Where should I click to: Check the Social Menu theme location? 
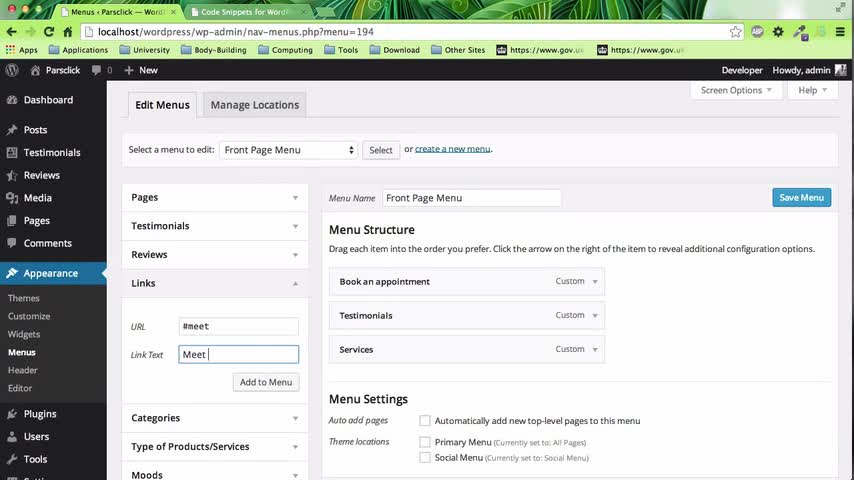pyautogui.click(x=425, y=458)
